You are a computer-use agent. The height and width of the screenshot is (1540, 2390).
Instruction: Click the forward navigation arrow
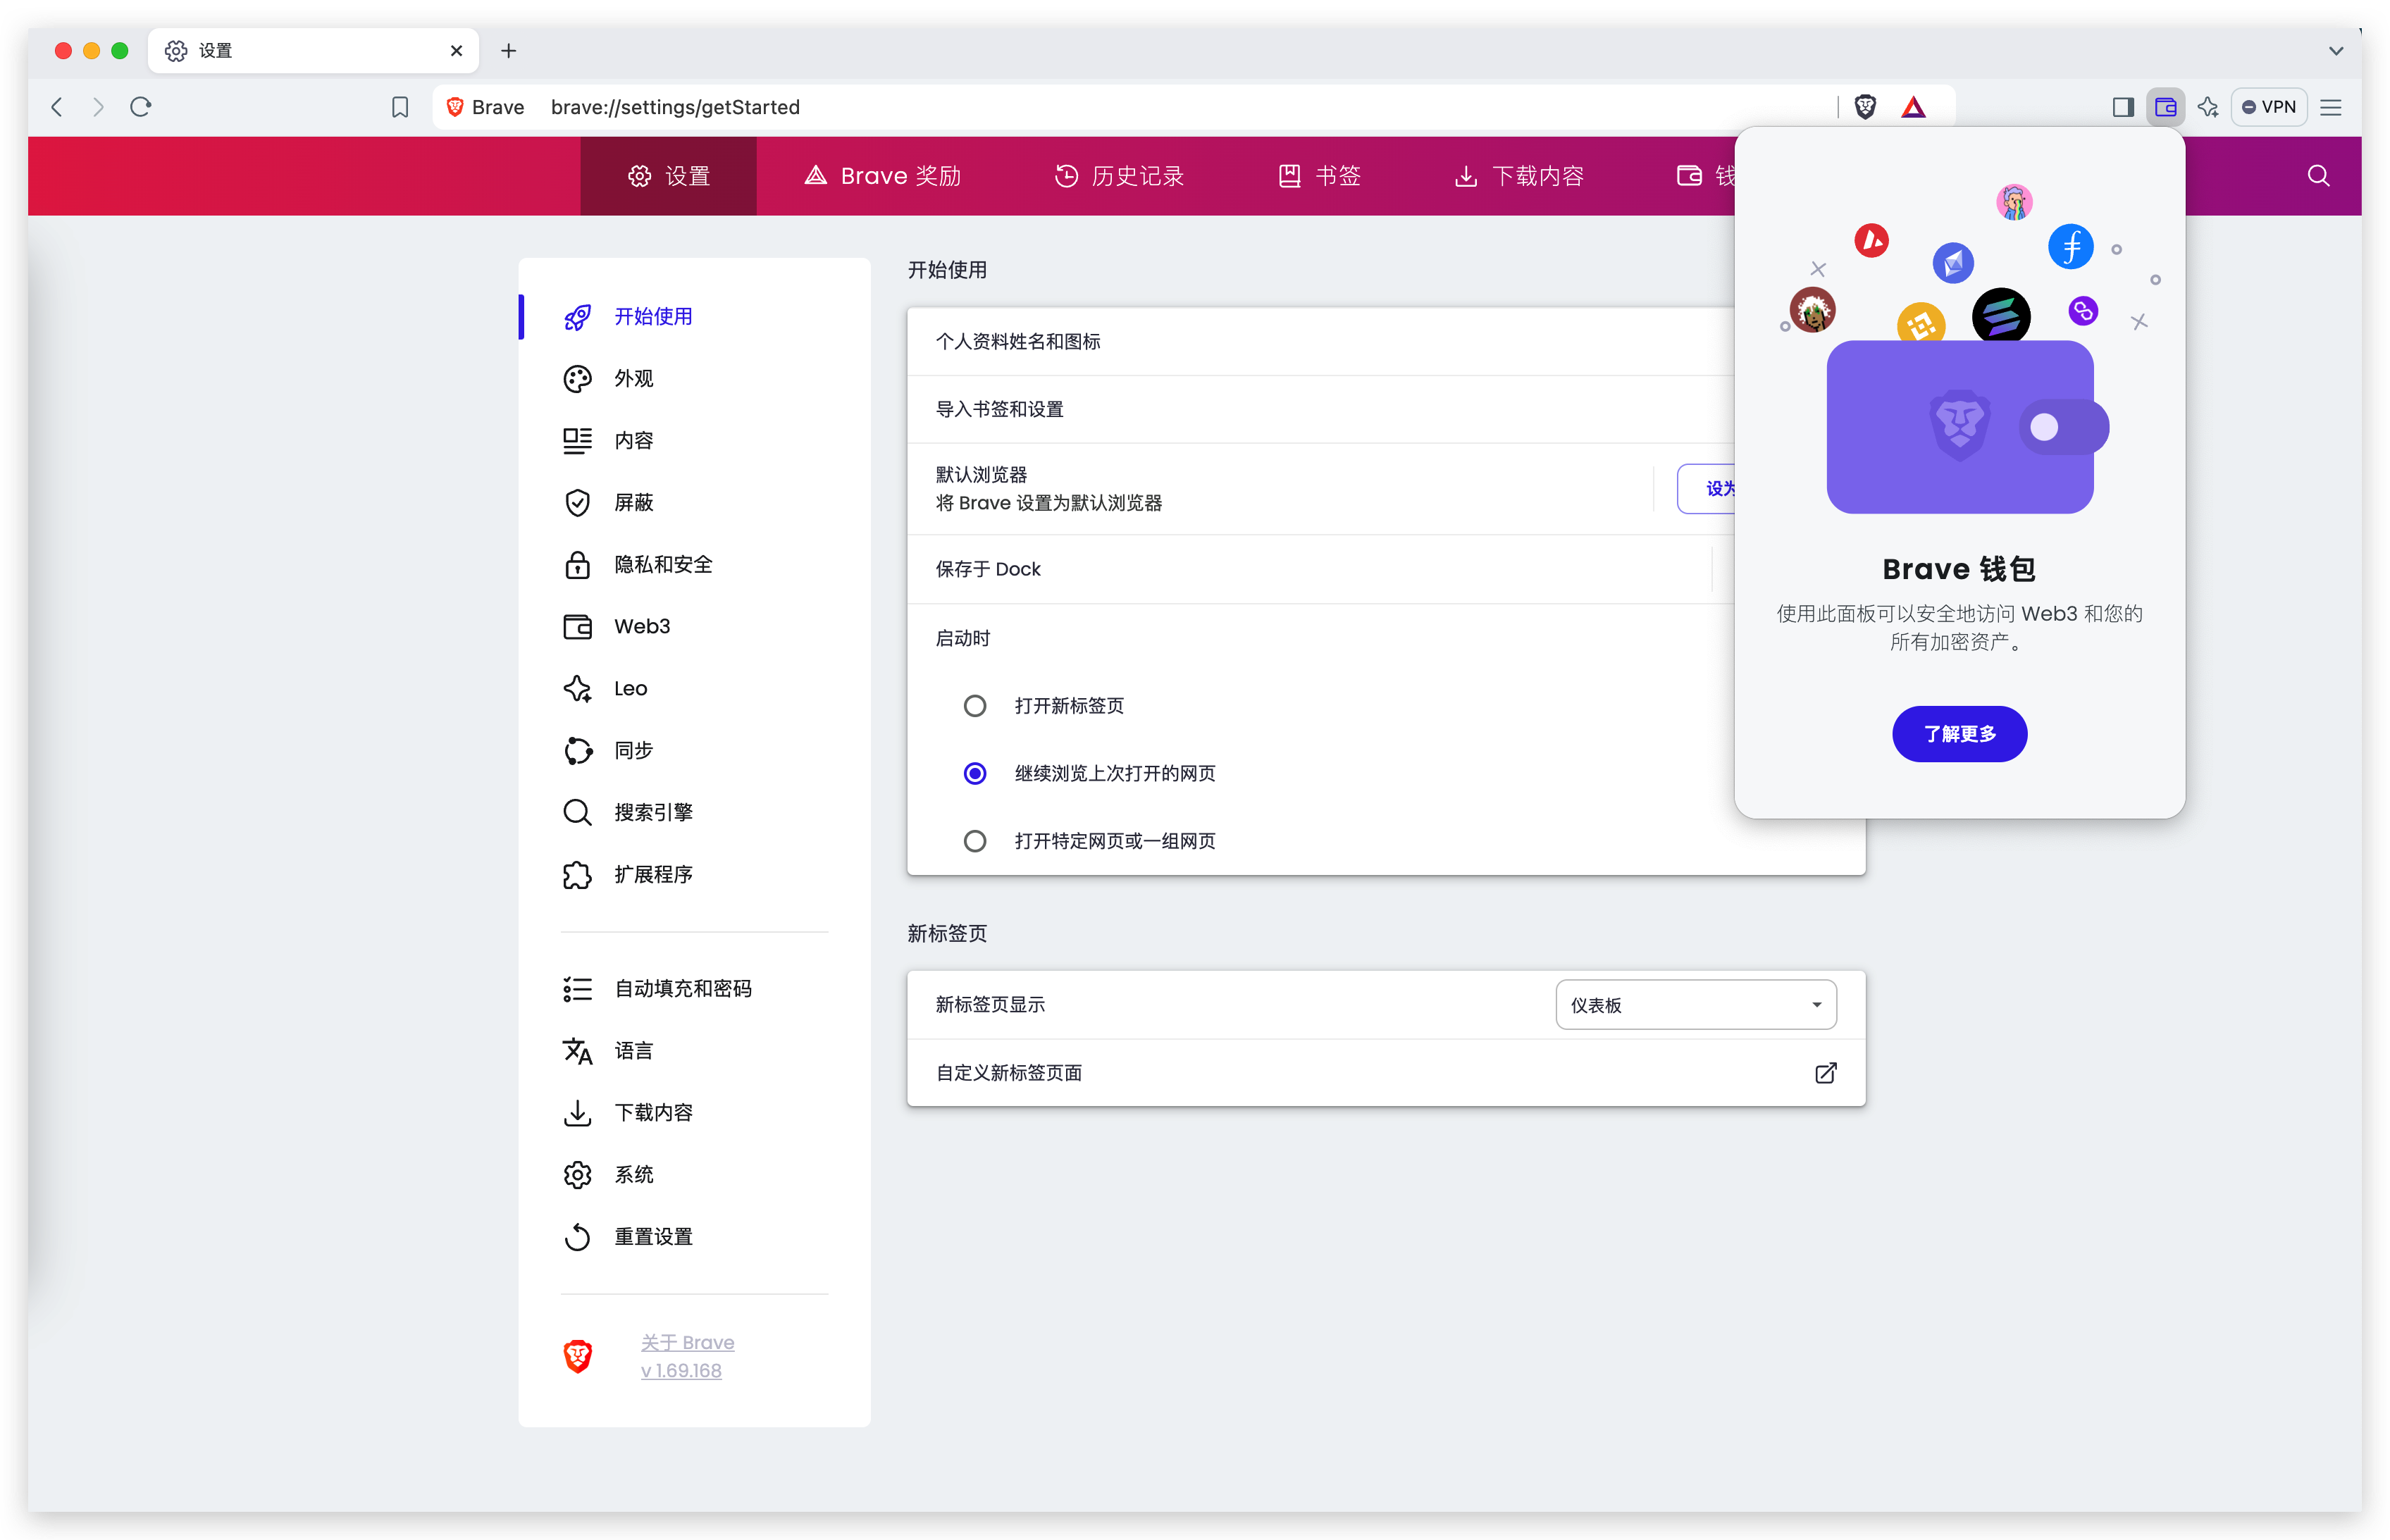(x=98, y=107)
